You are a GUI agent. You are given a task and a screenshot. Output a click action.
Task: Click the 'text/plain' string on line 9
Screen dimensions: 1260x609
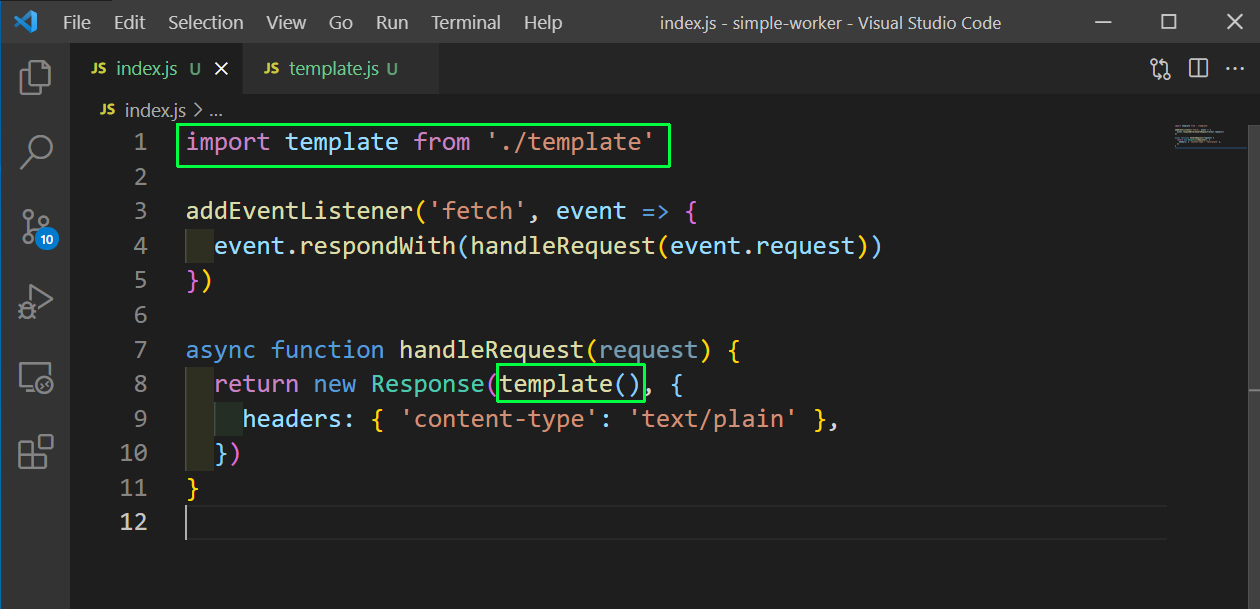pyautogui.click(x=713, y=418)
